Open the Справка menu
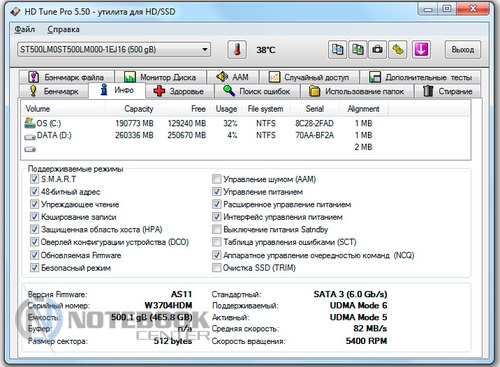This screenshot has width=500, height=367. [x=63, y=29]
